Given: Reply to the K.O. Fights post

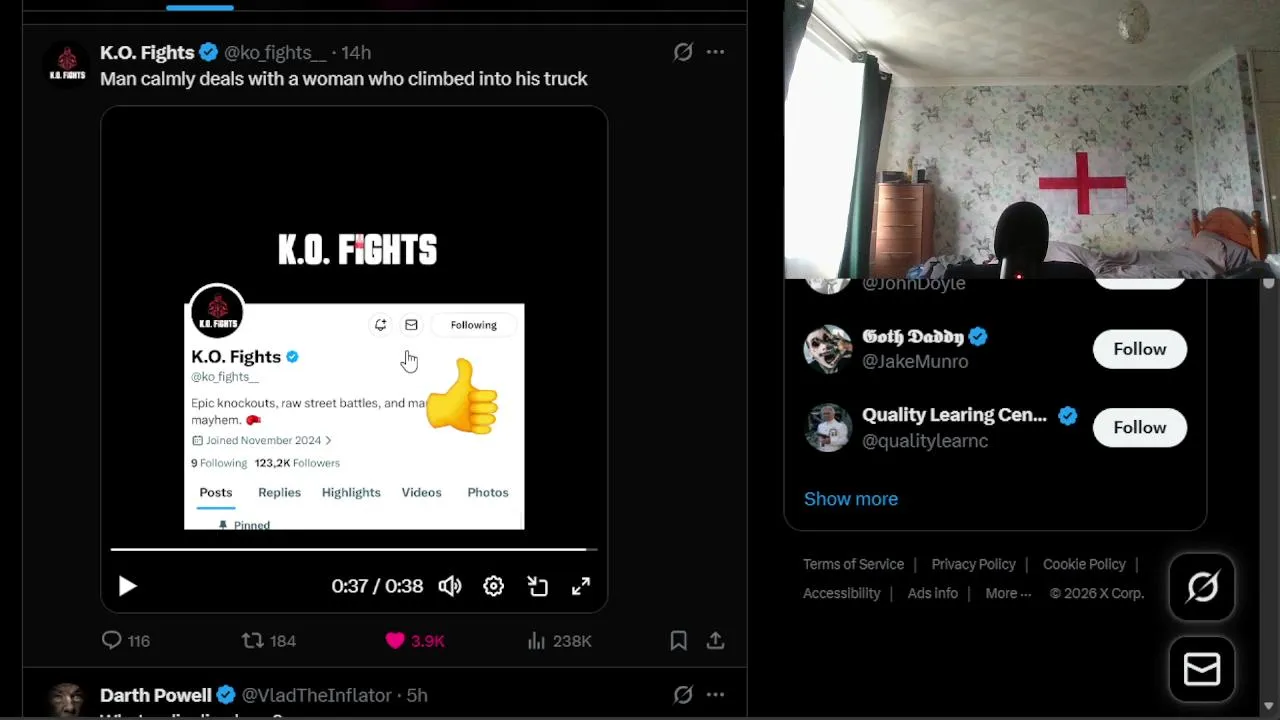Looking at the screenshot, I should point(112,641).
